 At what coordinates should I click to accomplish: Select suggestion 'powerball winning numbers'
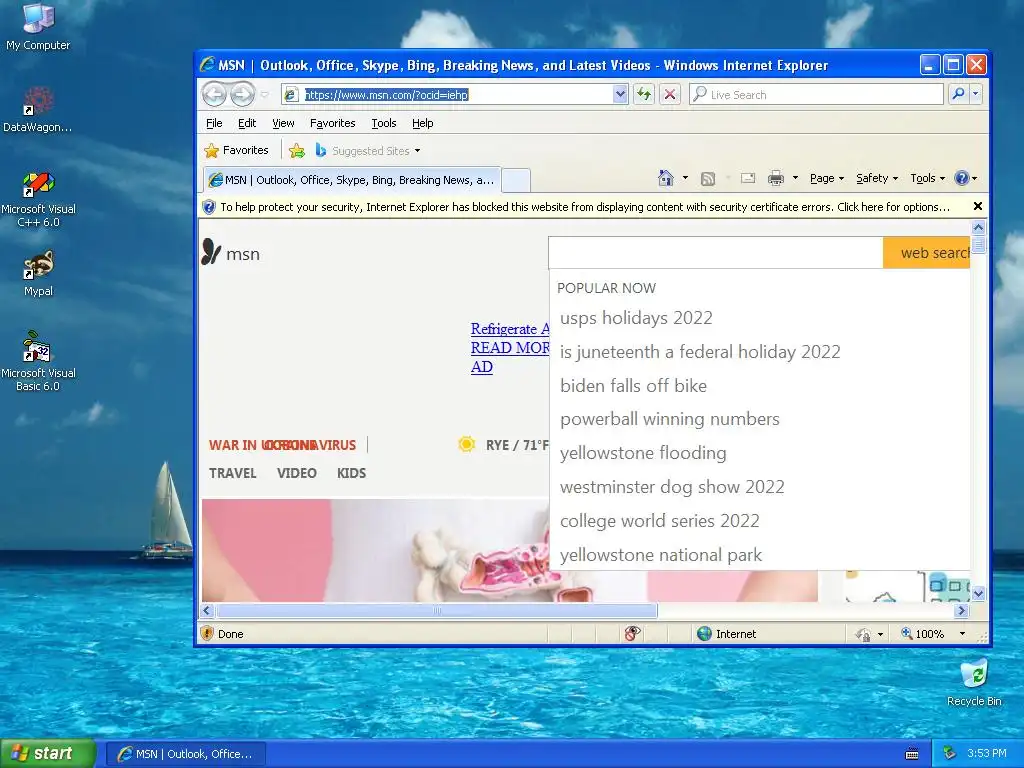pyautogui.click(x=670, y=419)
